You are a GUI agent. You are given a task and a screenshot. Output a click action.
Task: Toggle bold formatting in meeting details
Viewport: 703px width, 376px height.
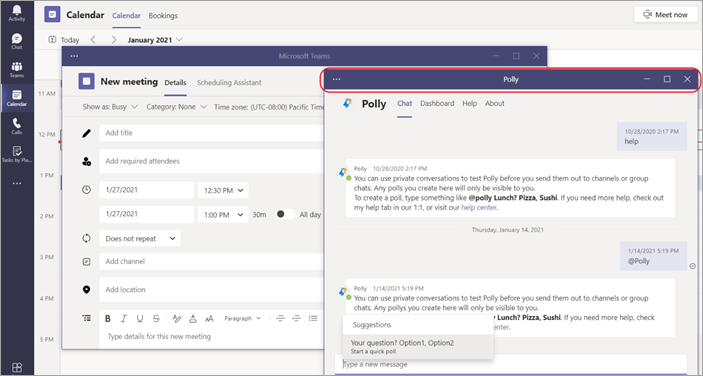[108, 318]
